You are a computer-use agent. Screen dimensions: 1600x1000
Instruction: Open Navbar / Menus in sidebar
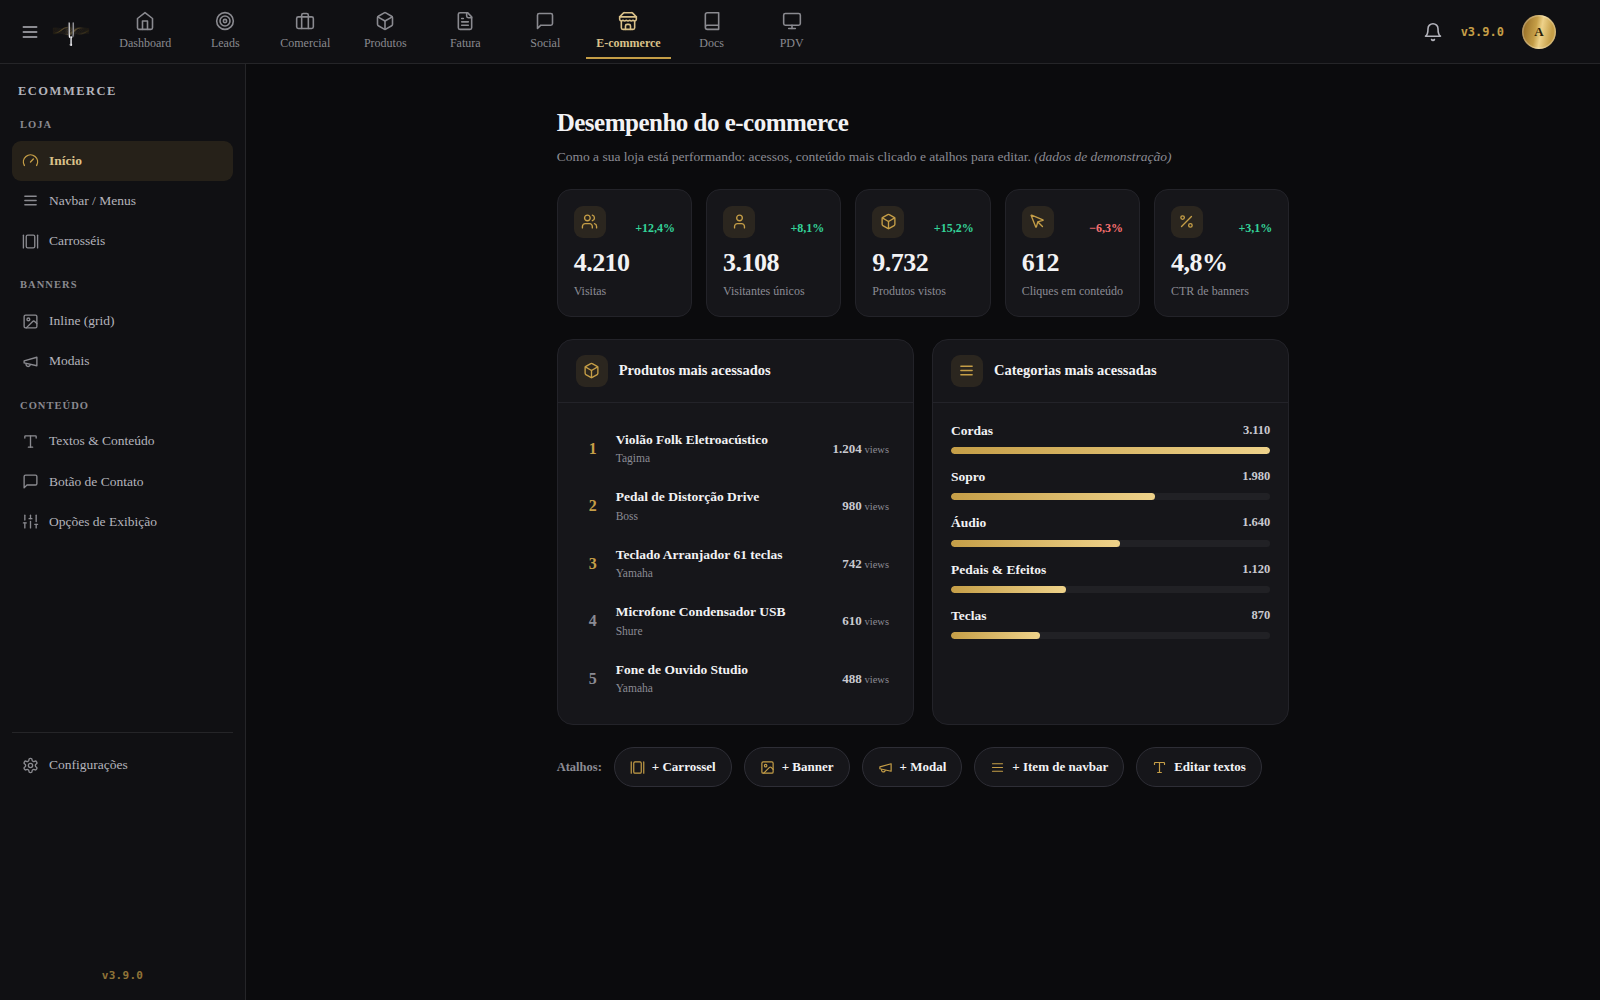[x=122, y=201]
